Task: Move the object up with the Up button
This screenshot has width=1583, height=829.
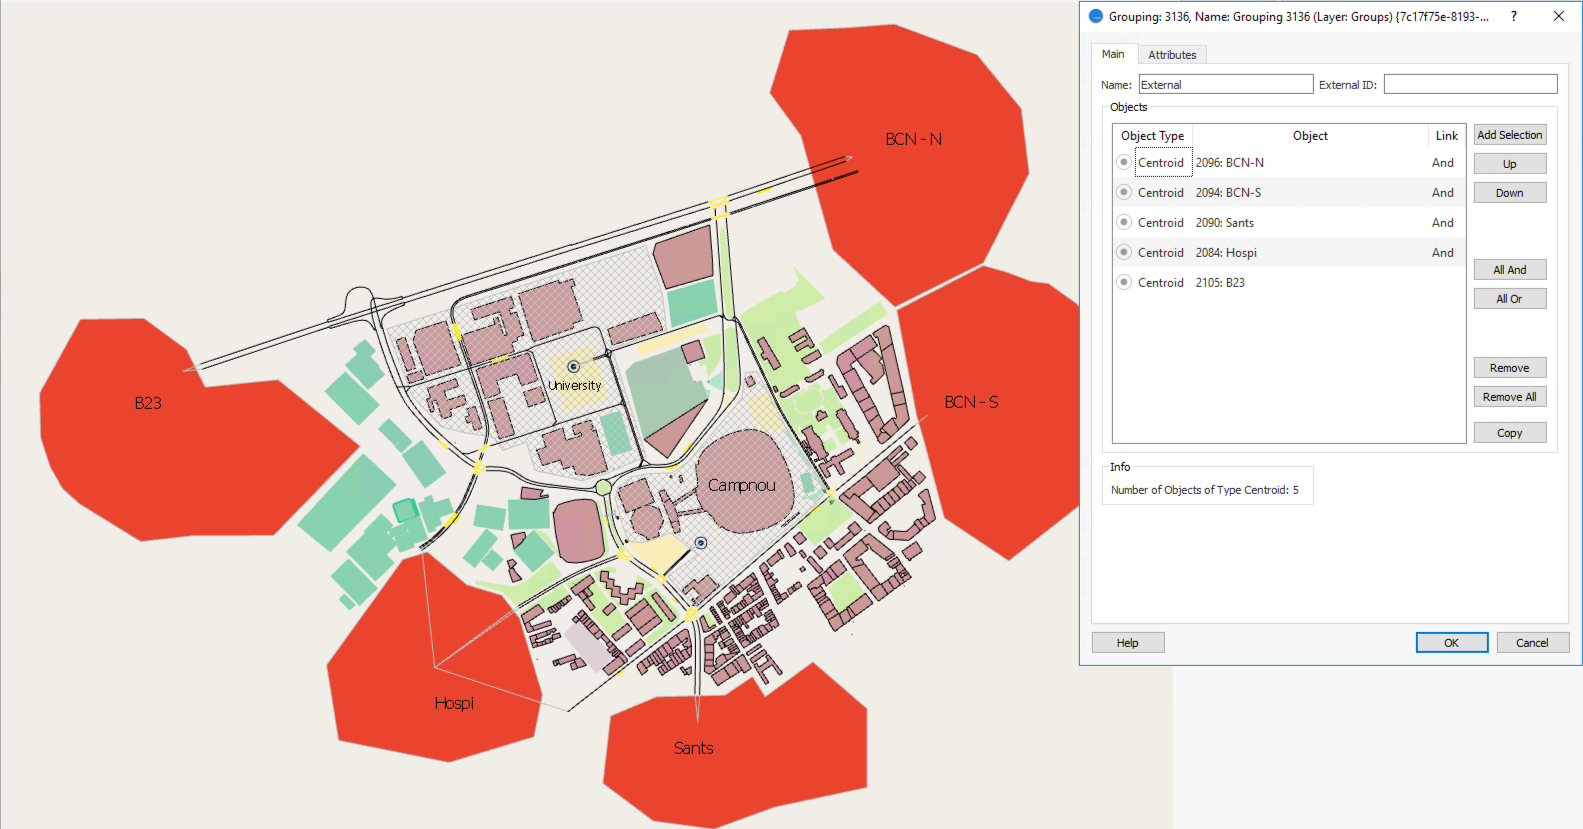Action: (1509, 164)
